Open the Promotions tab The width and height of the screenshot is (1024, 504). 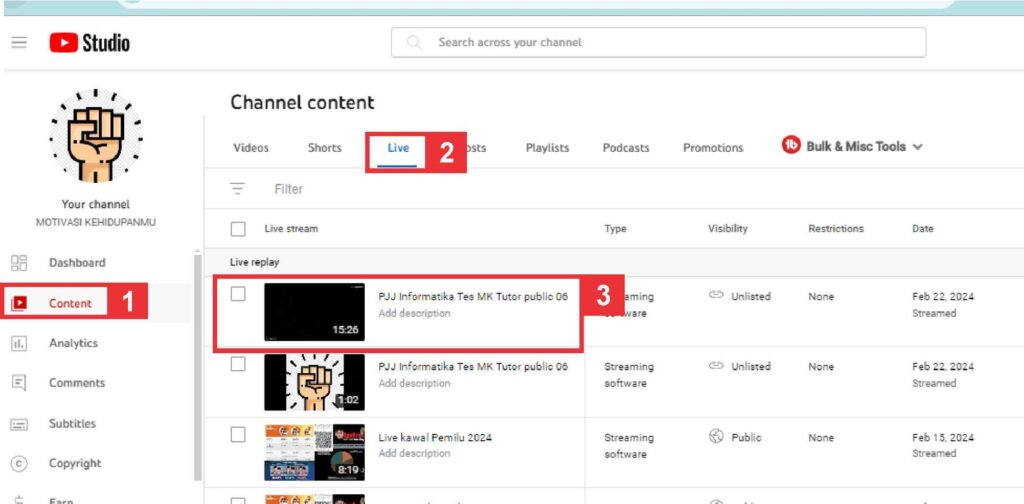click(x=713, y=148)
